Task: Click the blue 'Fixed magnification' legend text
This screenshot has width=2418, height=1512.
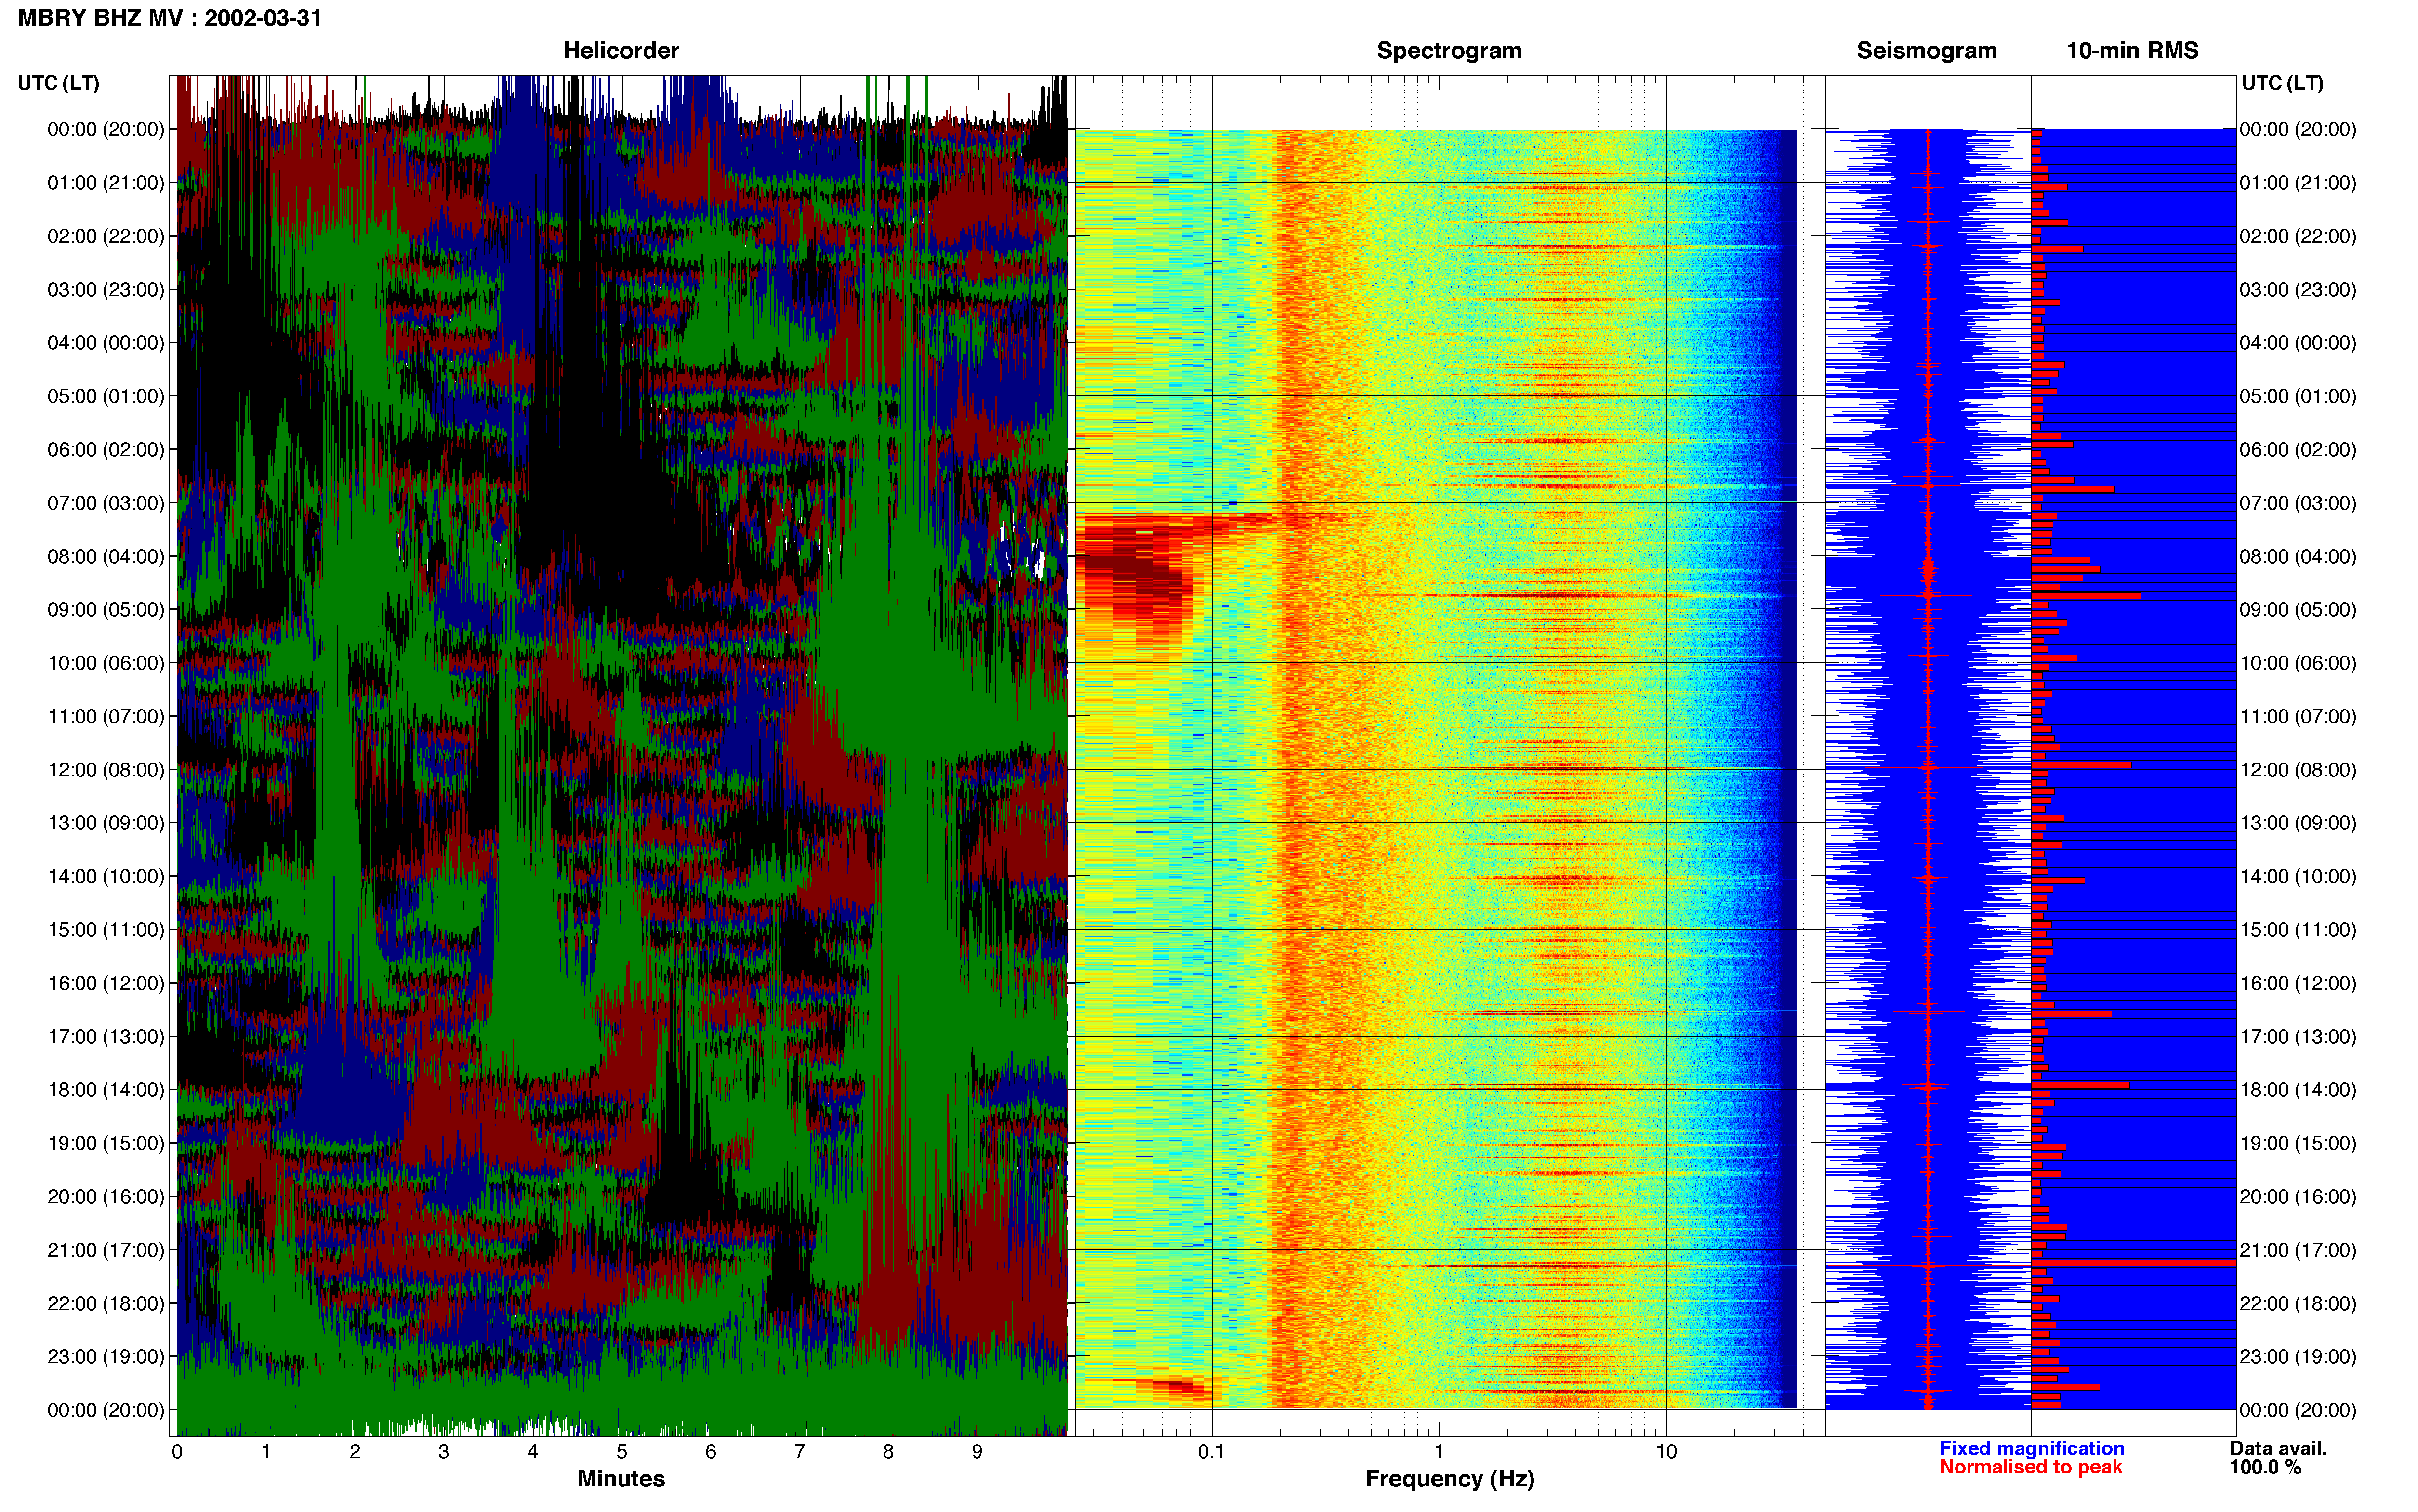Action: point(2032,1448)
